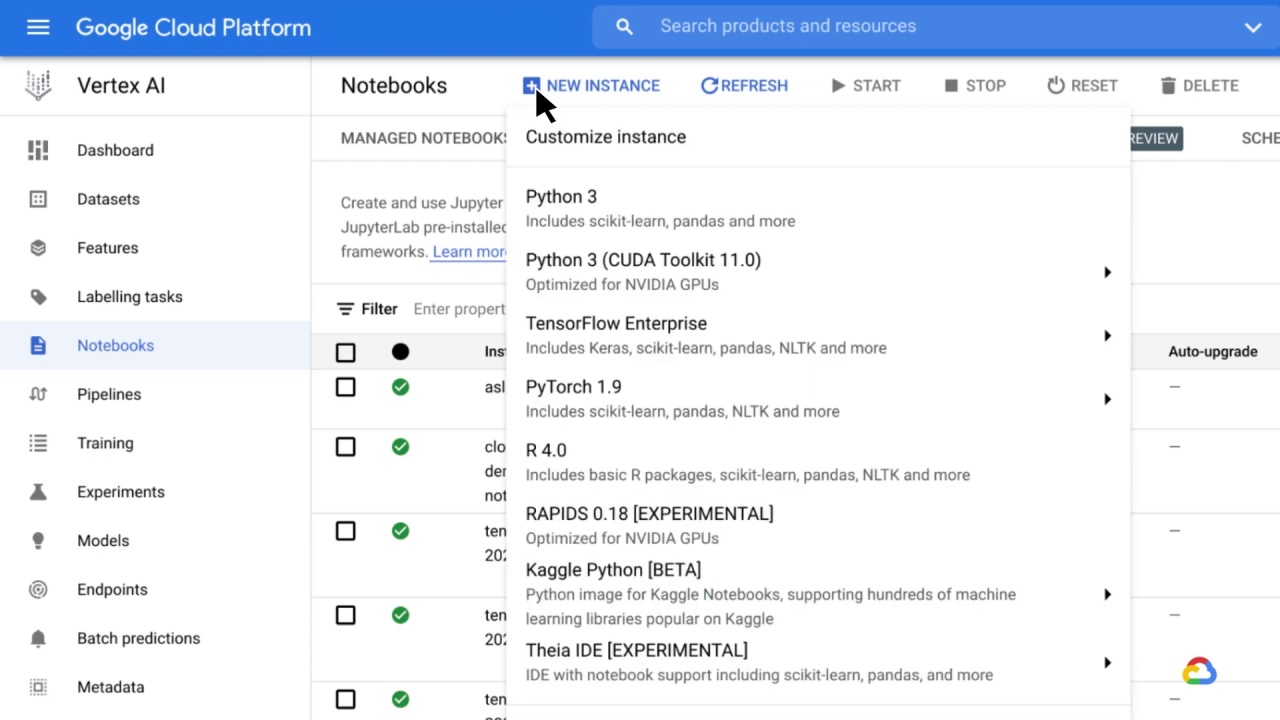Click the Stop square icon

pyautogui.click(x=951, y=86)
